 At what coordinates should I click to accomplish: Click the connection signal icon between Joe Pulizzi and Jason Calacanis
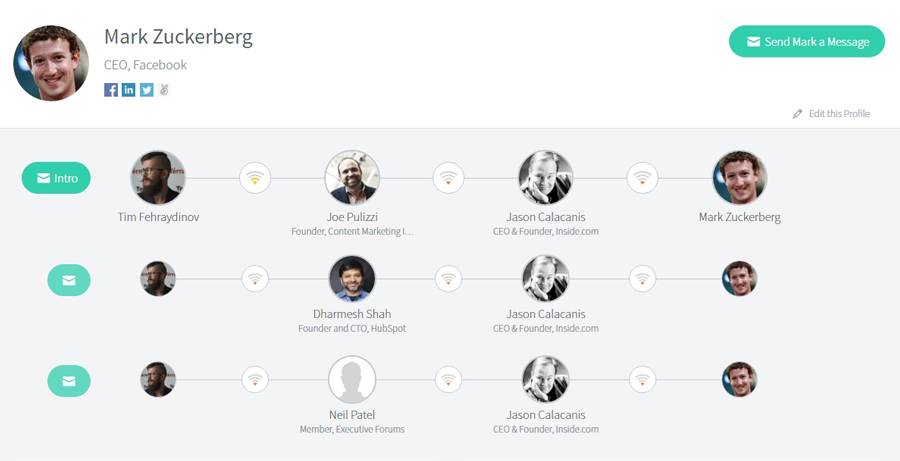coord(448,178)
